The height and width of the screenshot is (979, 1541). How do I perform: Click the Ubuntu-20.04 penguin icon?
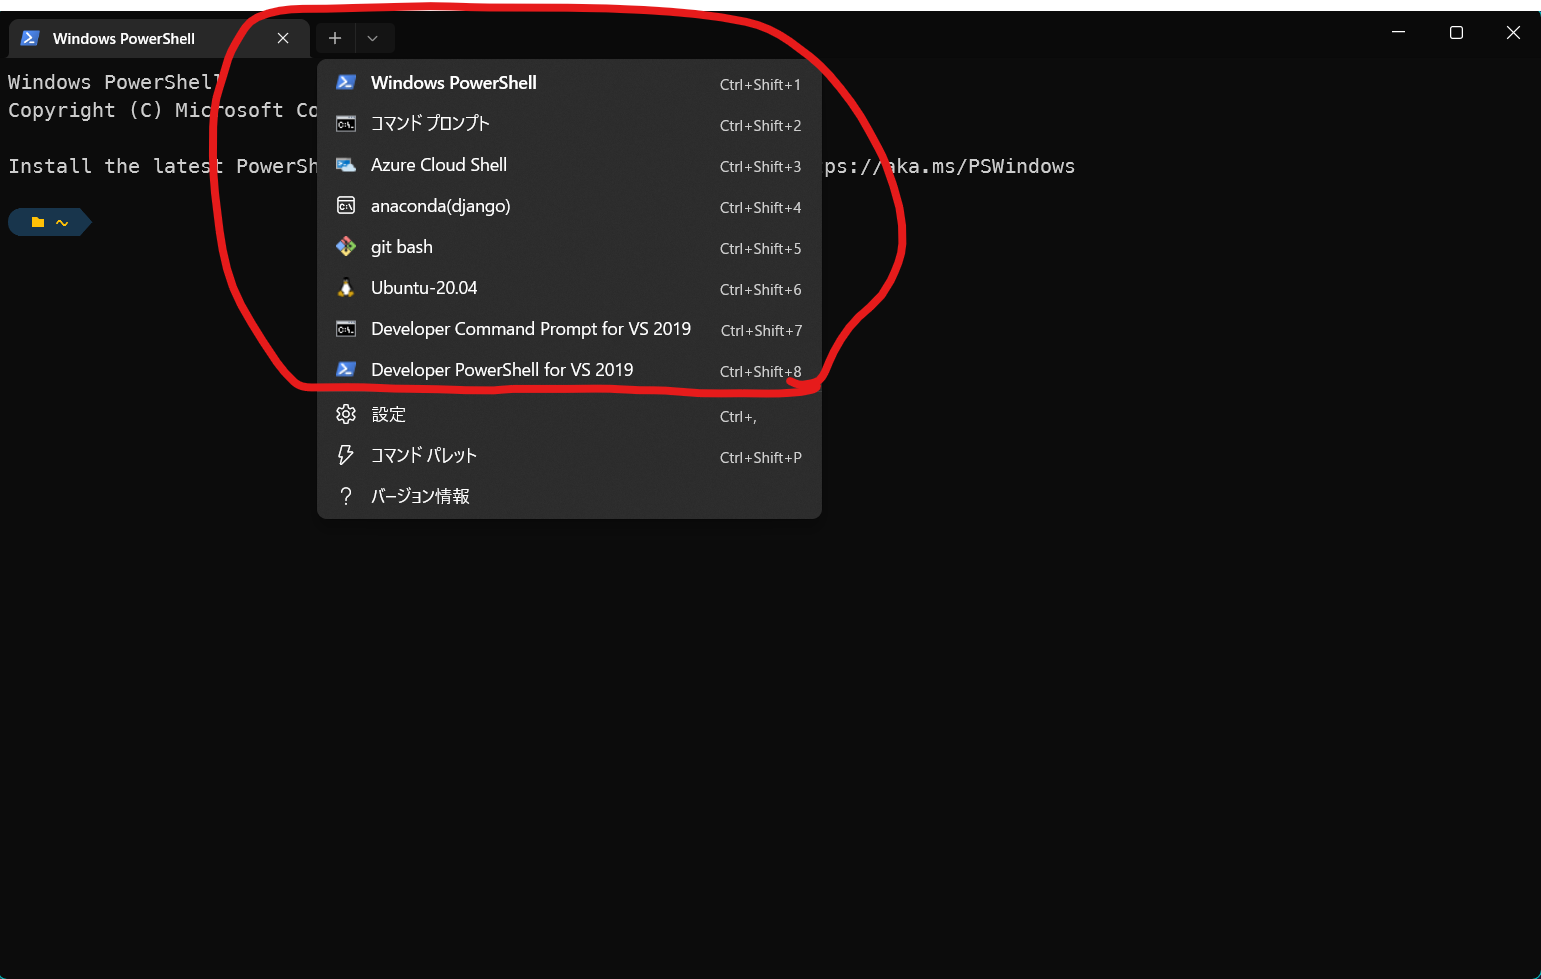pyautogui.click(x=346, y=288)
